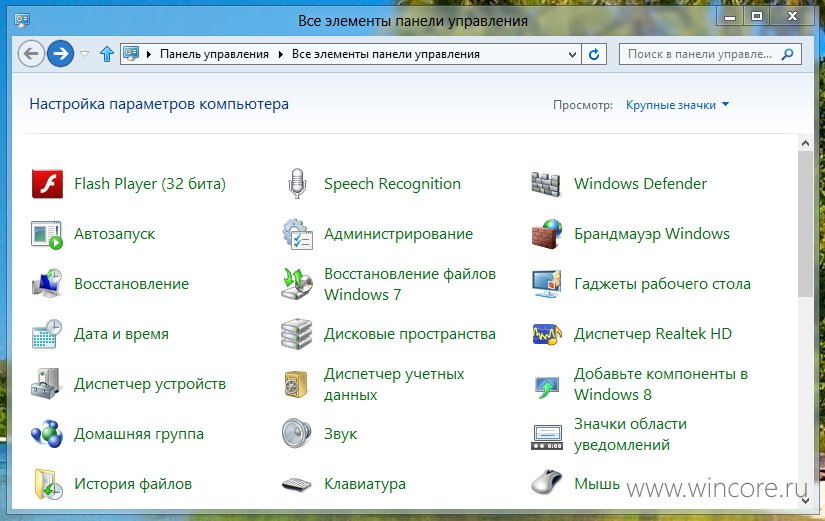Expand the arrow before Панель управления breadcrumb

pyautogui.click(x=149, y=54)
